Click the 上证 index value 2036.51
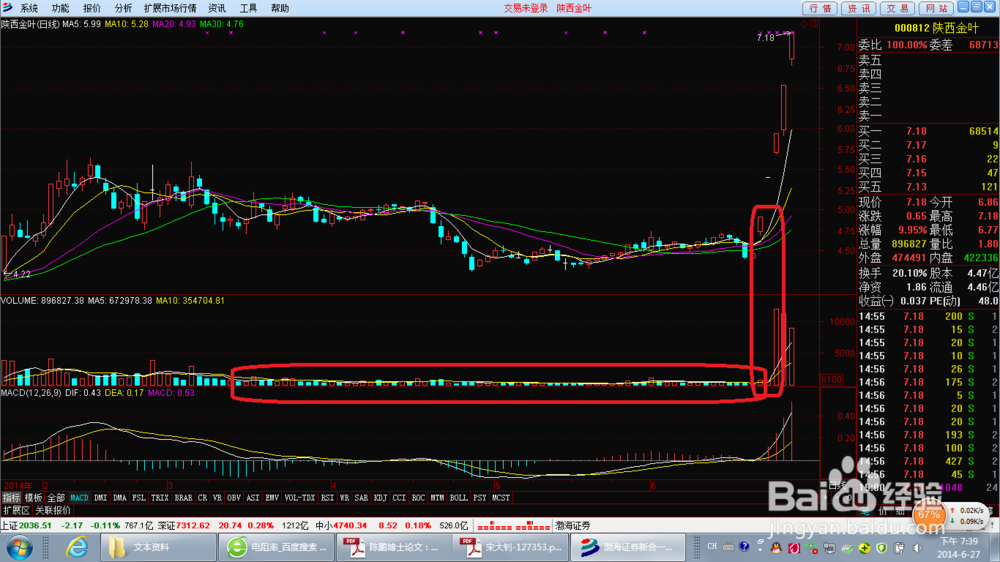The height and width of the screenshot is (562, 1000). pos(35,526)
